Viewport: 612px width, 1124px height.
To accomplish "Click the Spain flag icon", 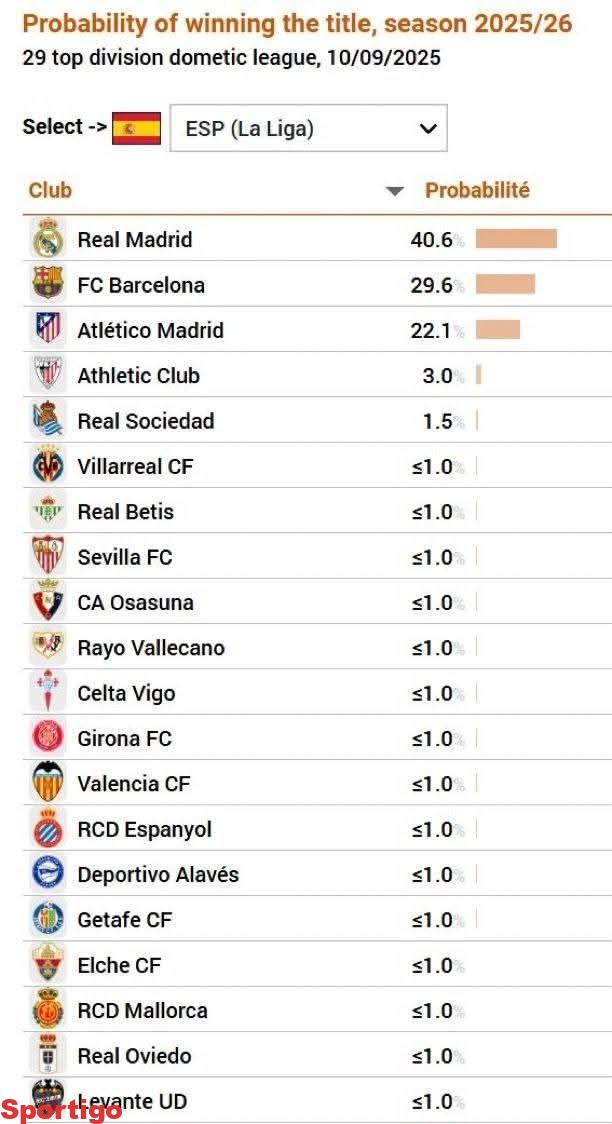I will (x=137, y=129).
